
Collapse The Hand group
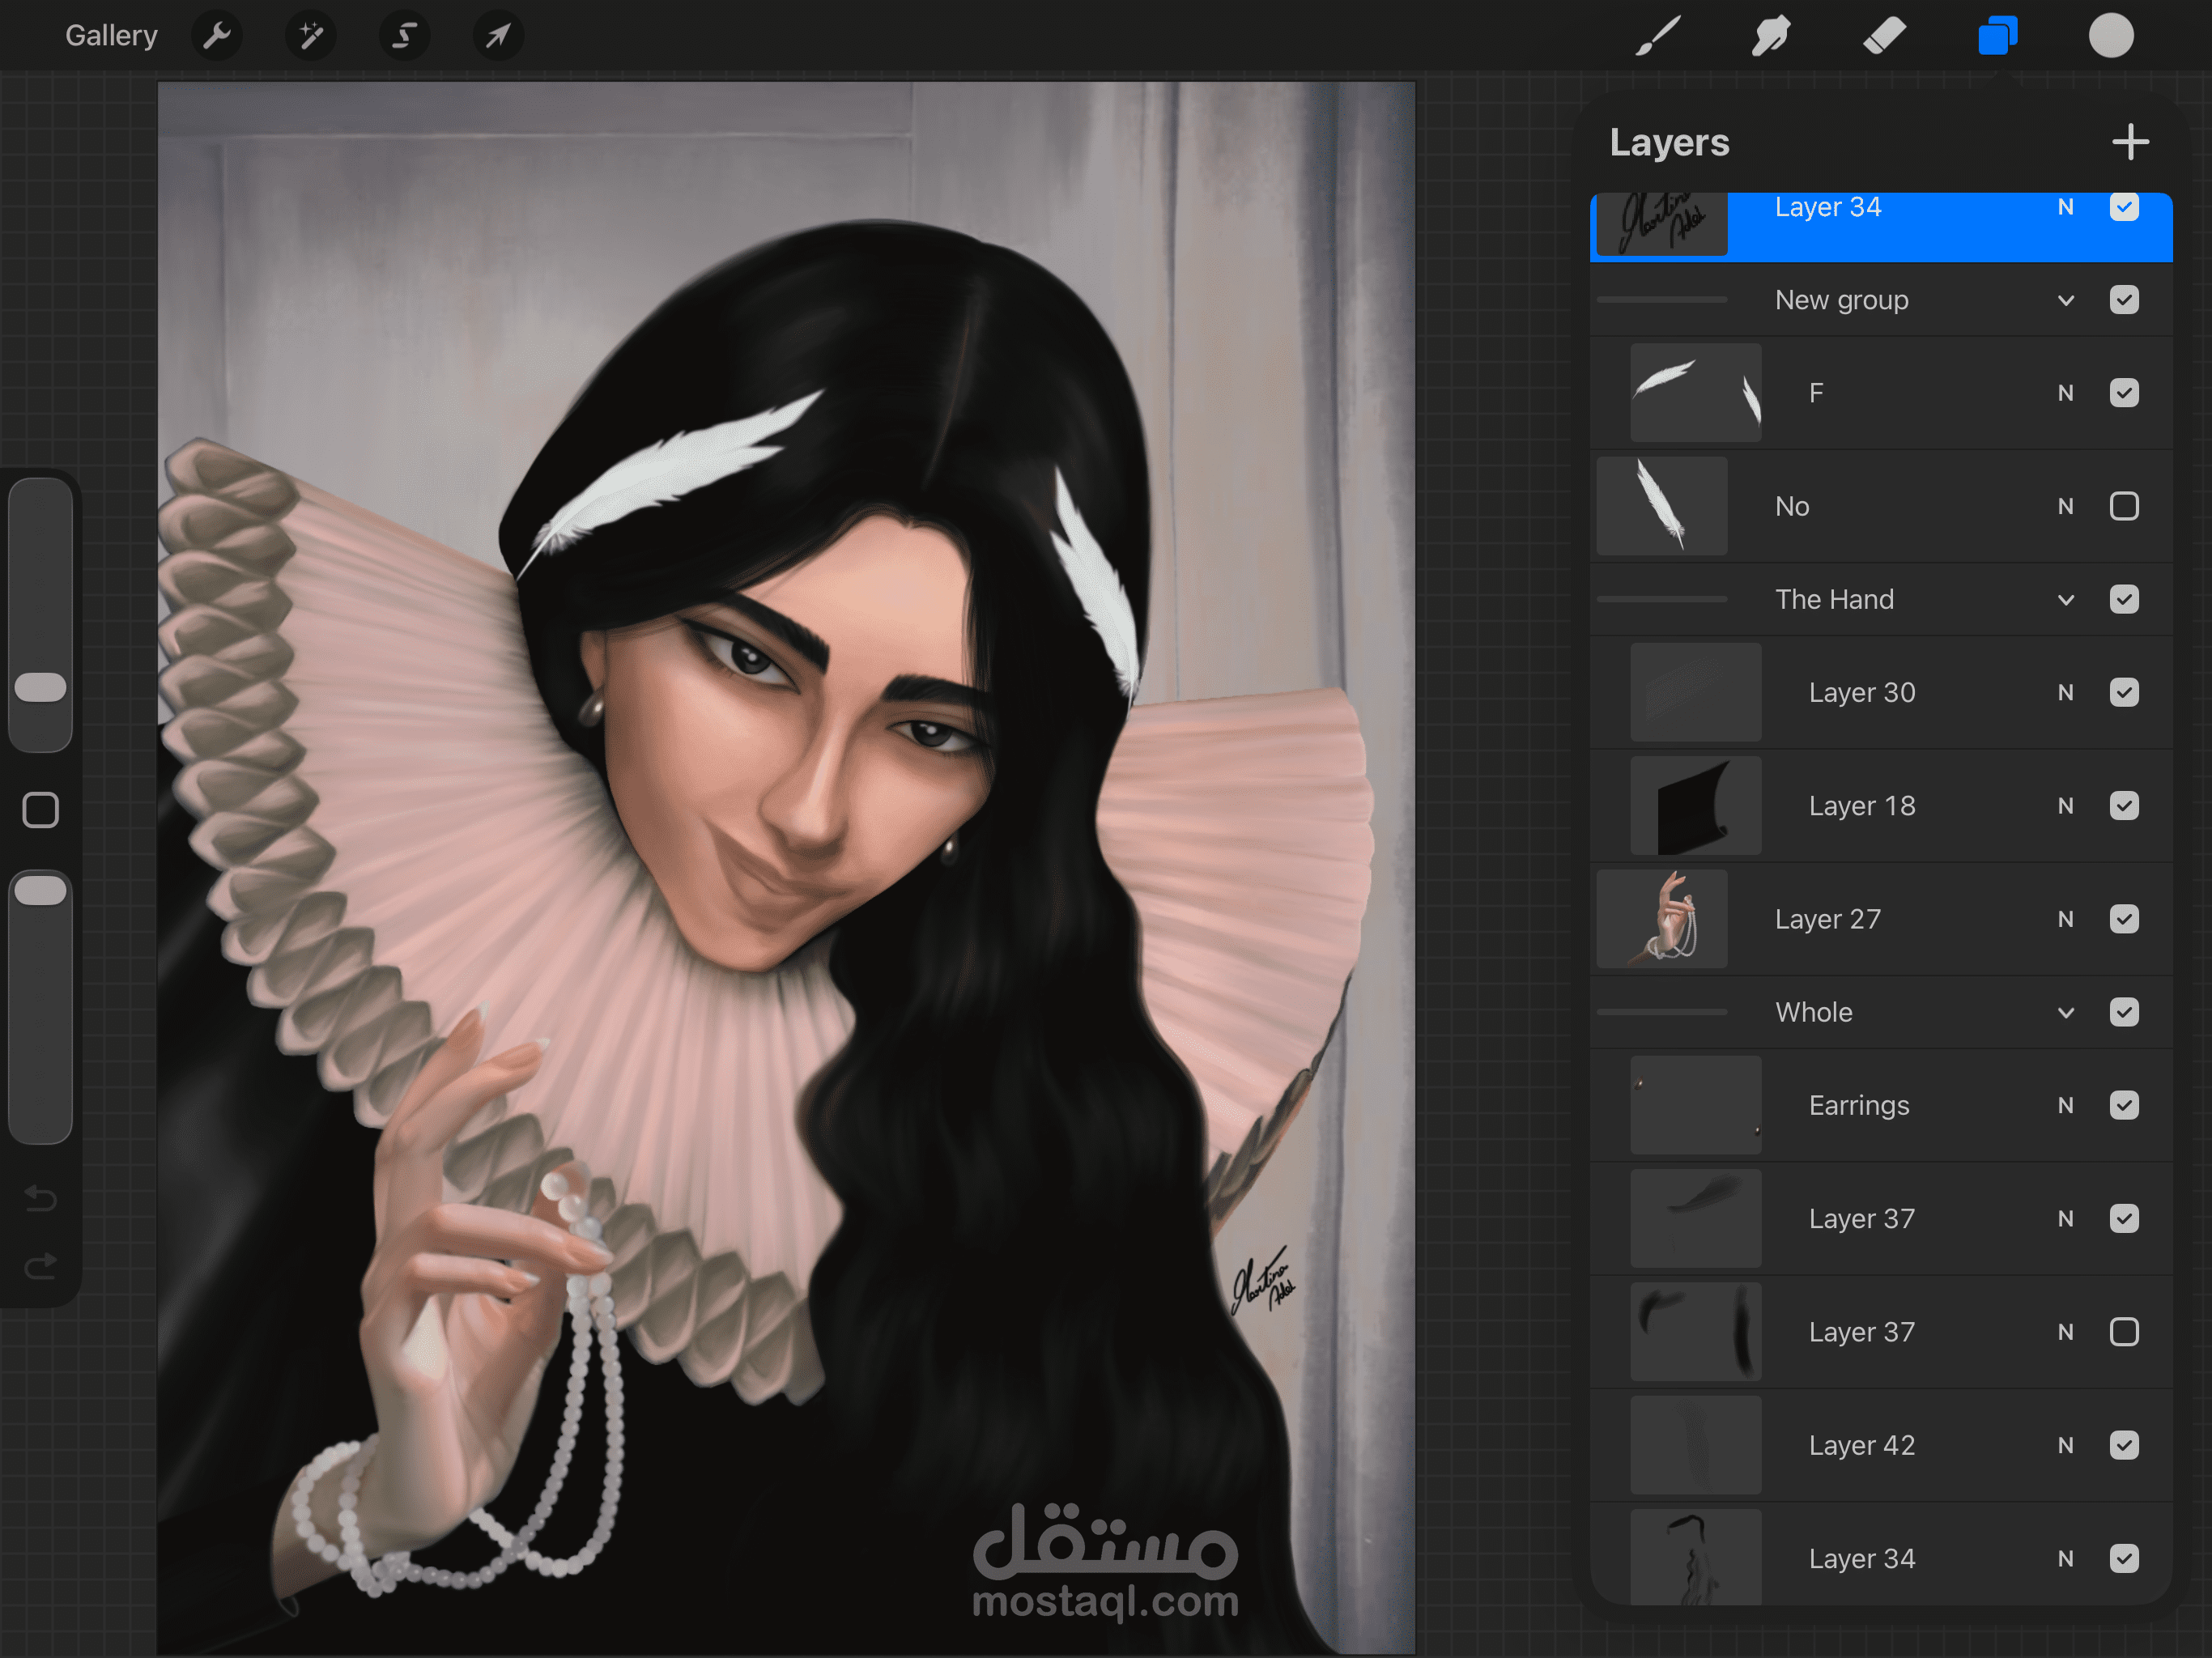[2066, 600]
